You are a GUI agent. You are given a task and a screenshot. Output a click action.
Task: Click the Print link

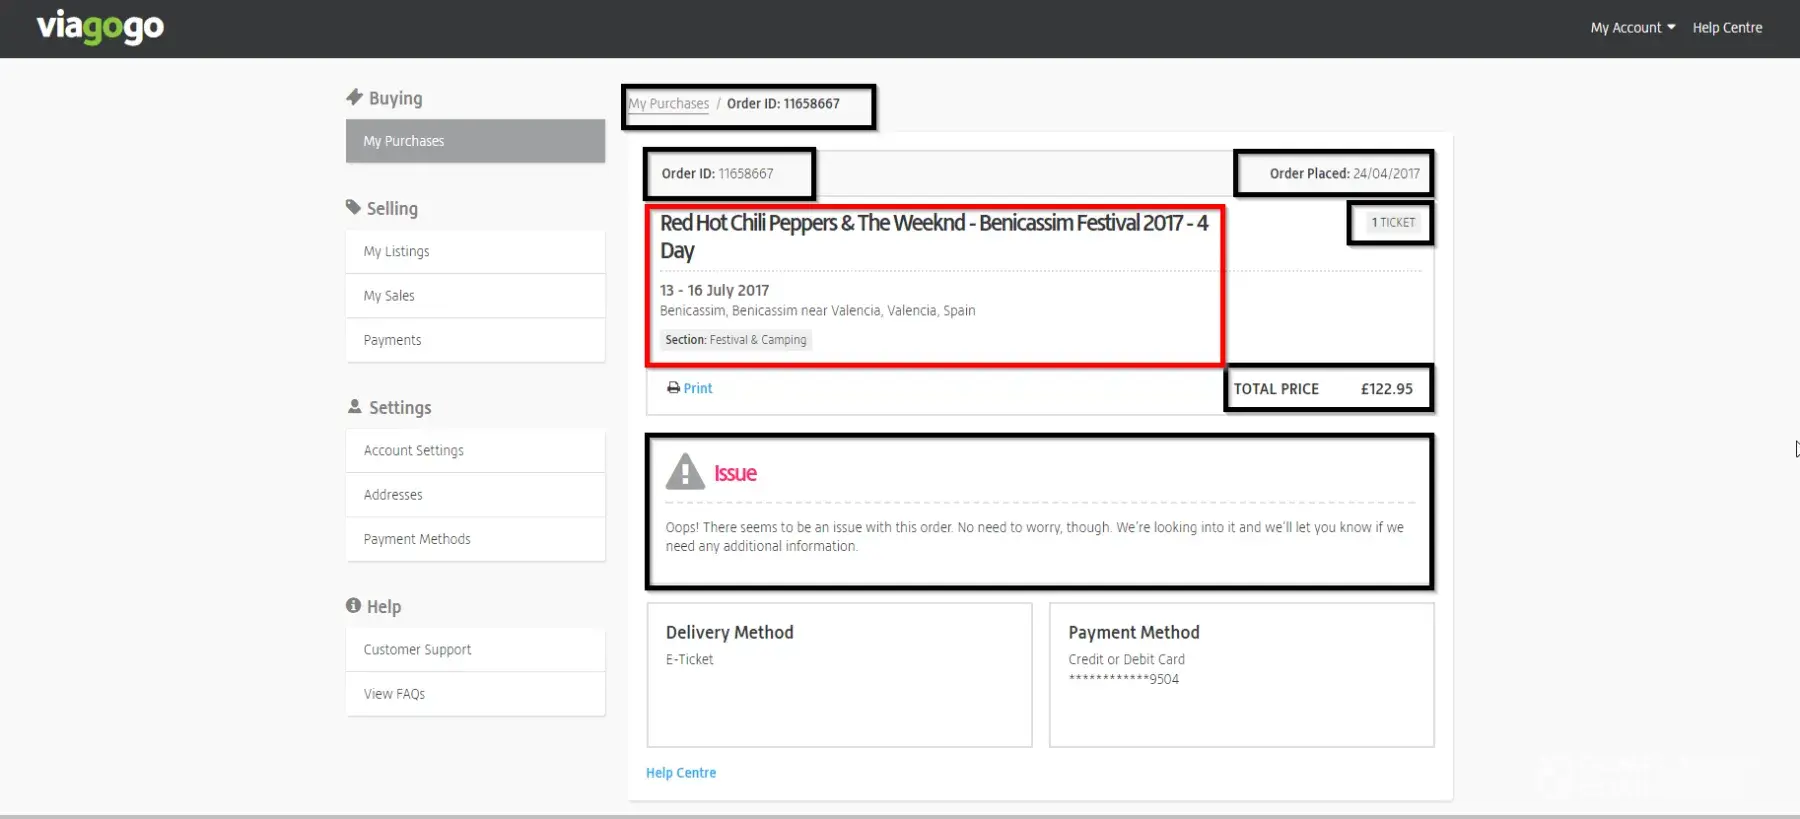click(x=698, y=388)
